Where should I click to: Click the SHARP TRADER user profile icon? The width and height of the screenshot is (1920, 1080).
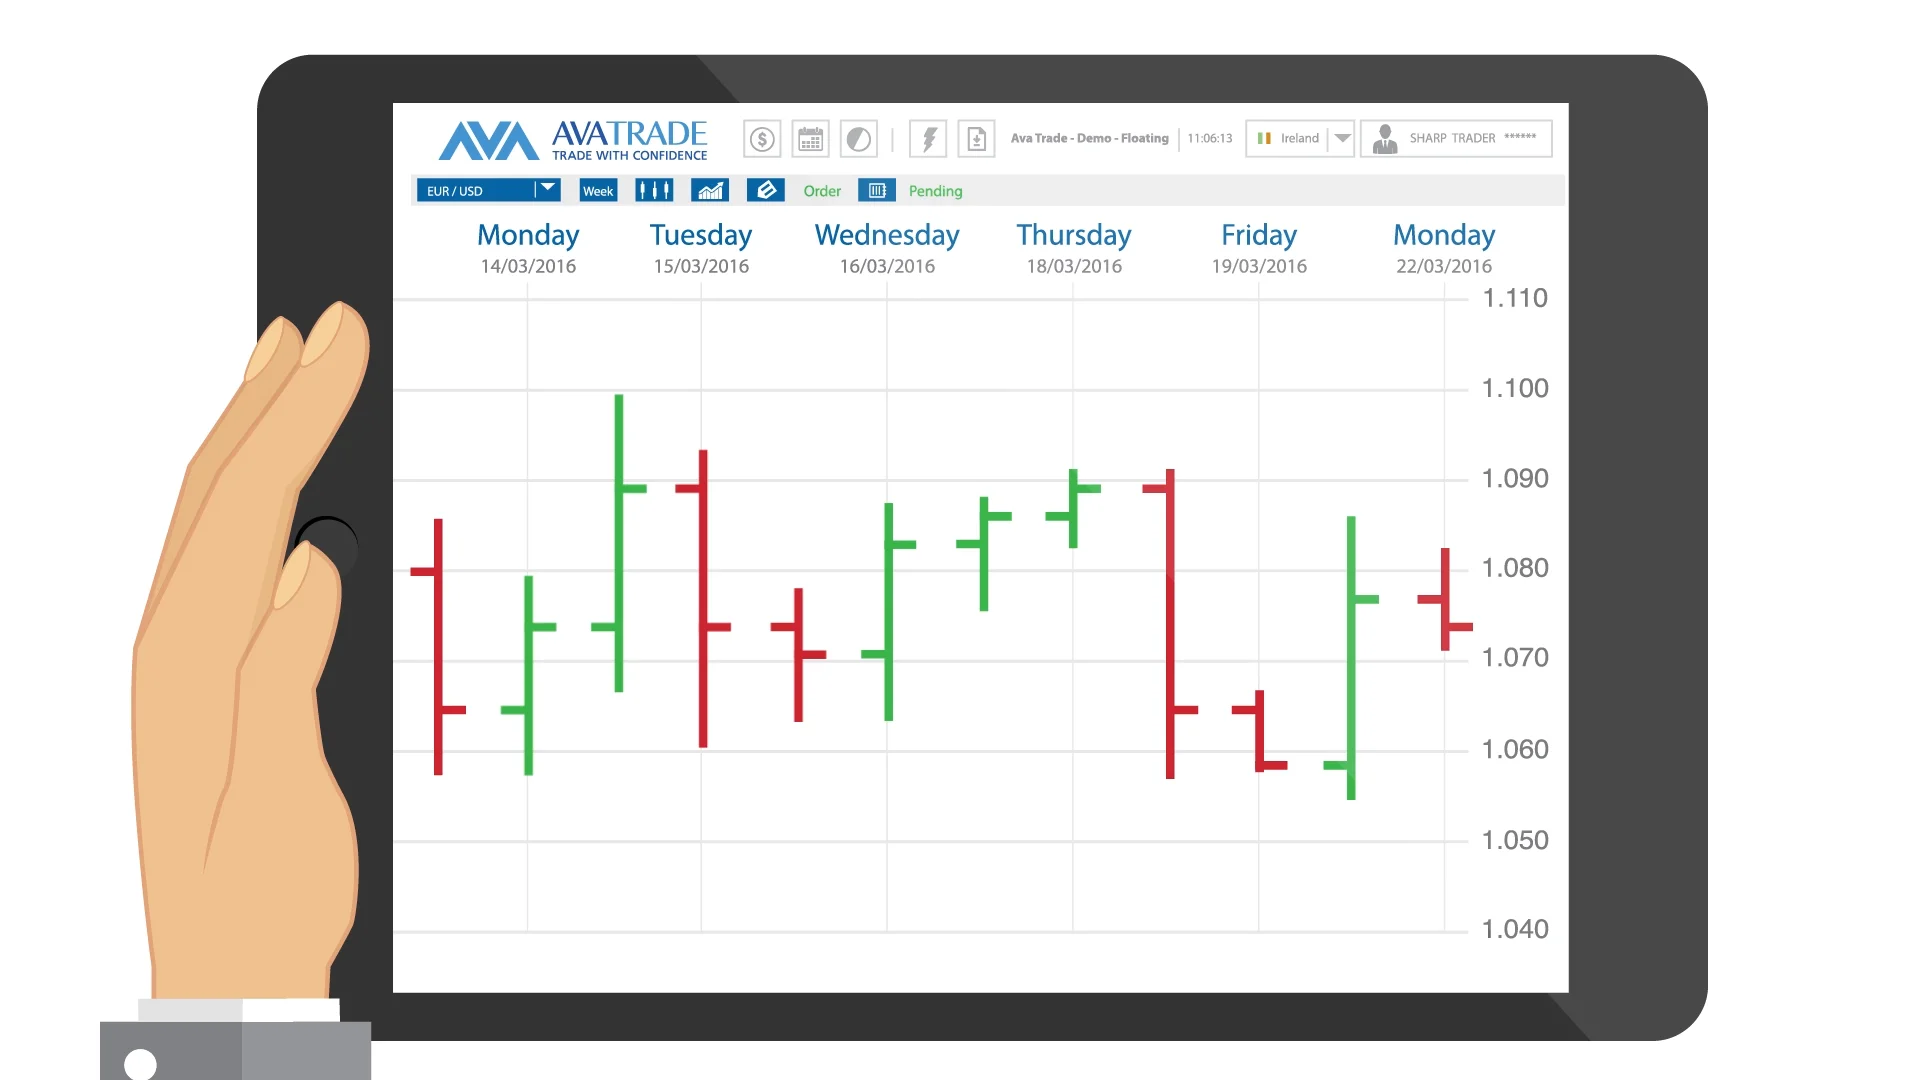pyautogui.click(x=1385, y=138)
